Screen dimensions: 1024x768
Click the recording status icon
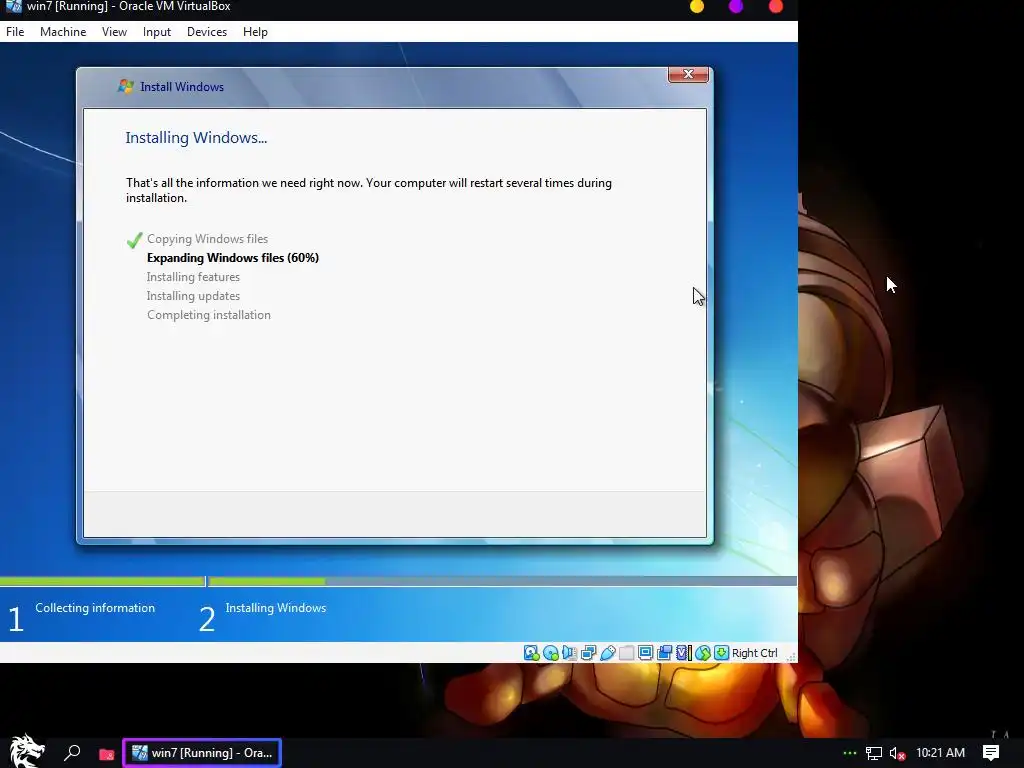click(x=664, y=652)
